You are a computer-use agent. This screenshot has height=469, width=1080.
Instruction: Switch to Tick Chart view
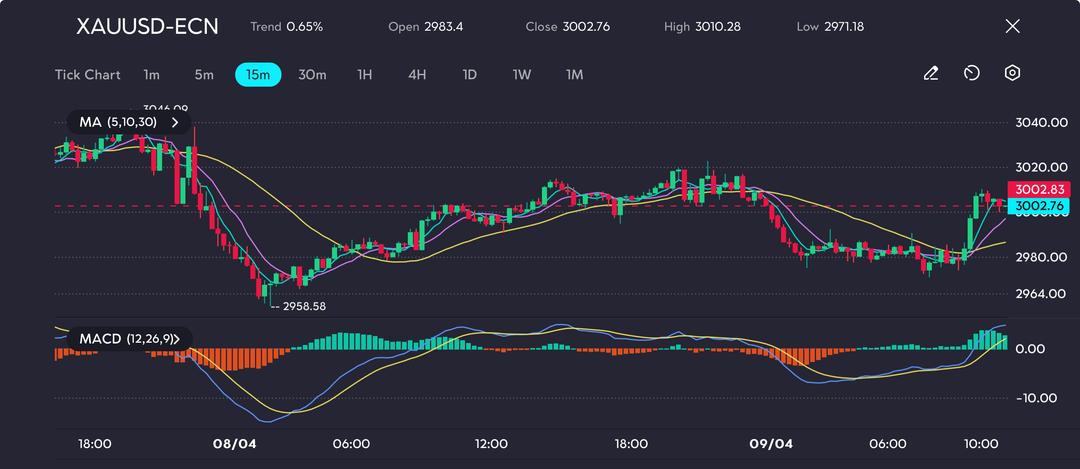click(87, 75)
